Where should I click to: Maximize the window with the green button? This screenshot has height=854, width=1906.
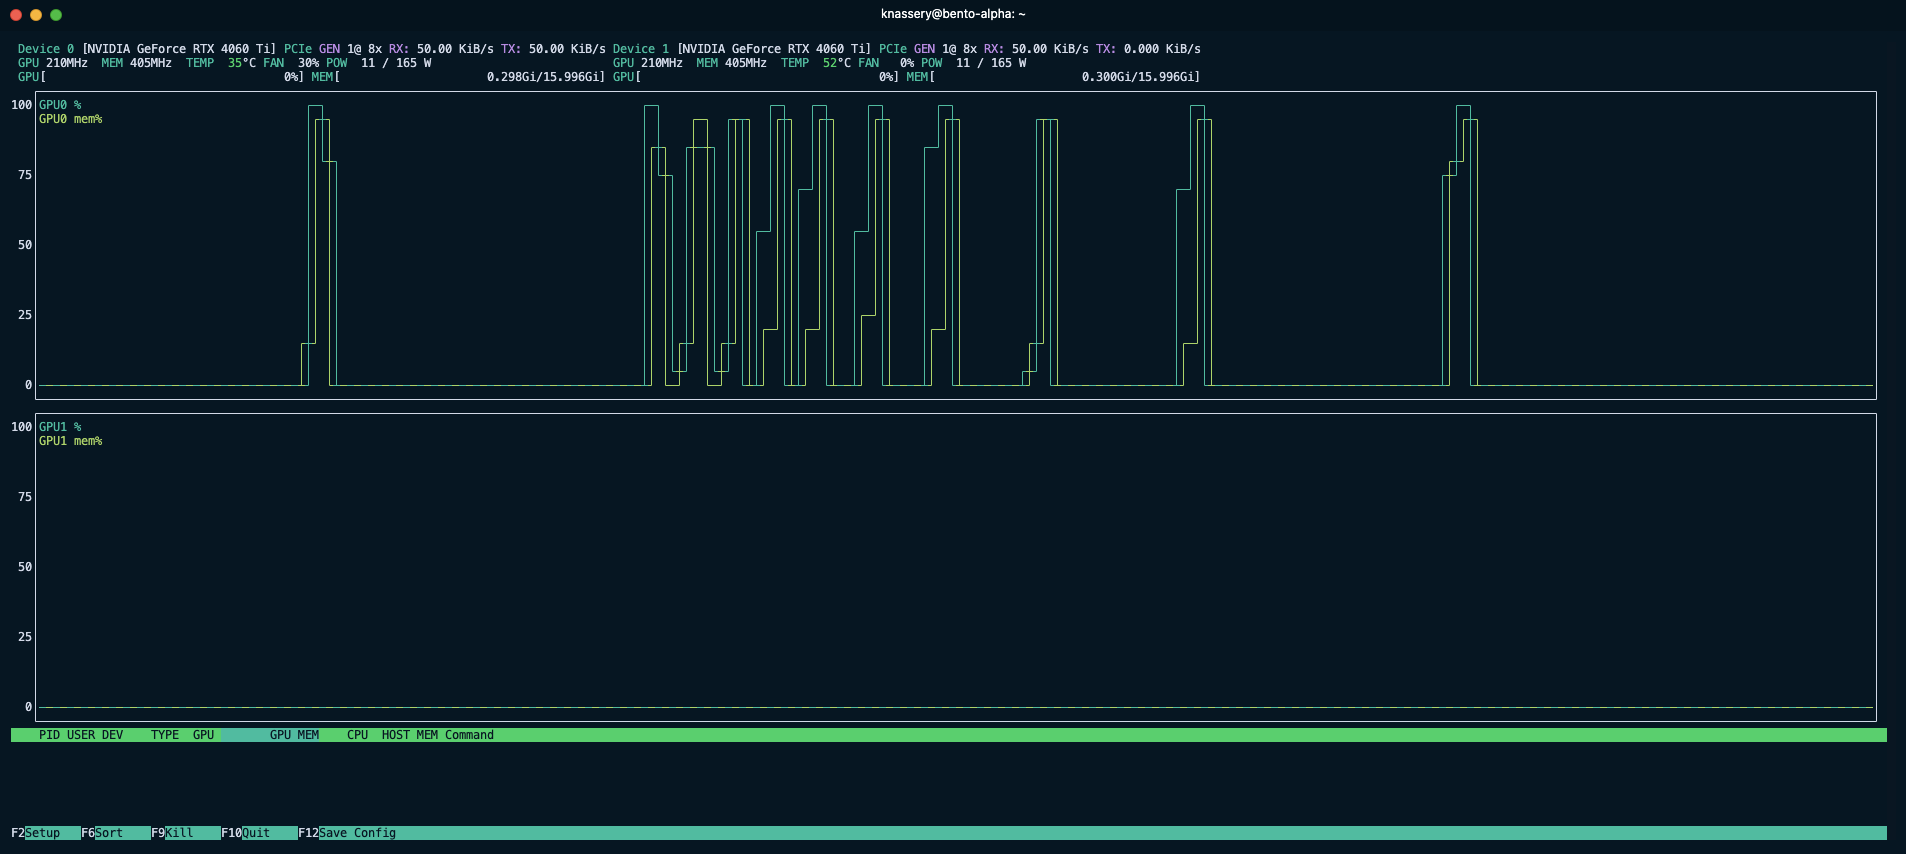pyautogui.click(x=56, y=15)
